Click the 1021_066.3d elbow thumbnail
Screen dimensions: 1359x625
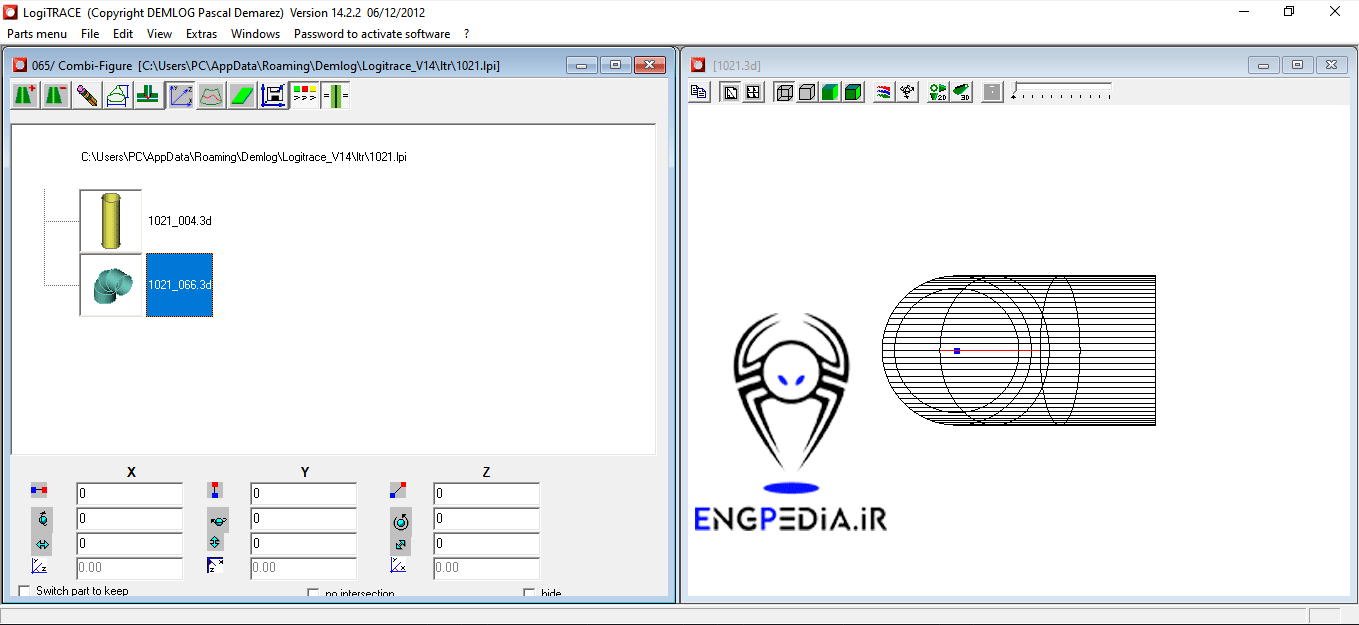click(x=111, y=285)
